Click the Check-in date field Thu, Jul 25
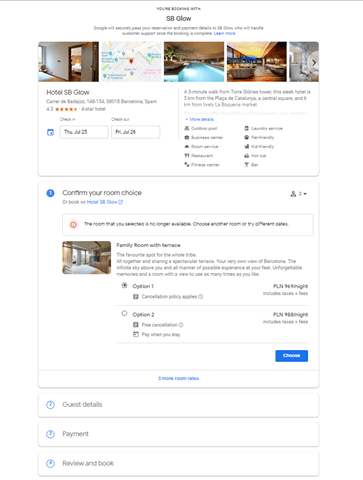363x480 pixels. (x=84, y=132)
